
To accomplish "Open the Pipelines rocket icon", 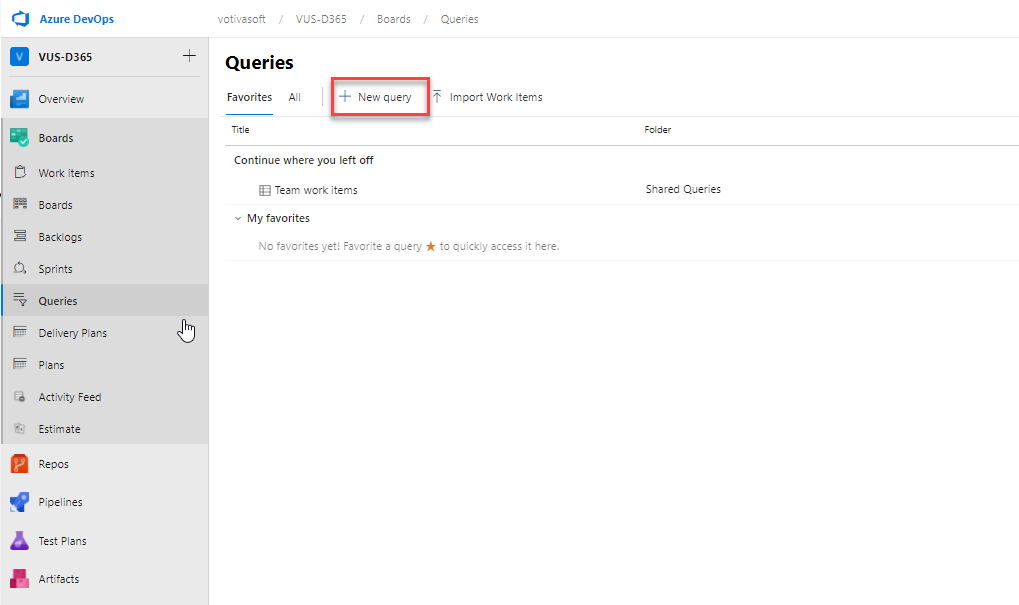I will [19, 502].
